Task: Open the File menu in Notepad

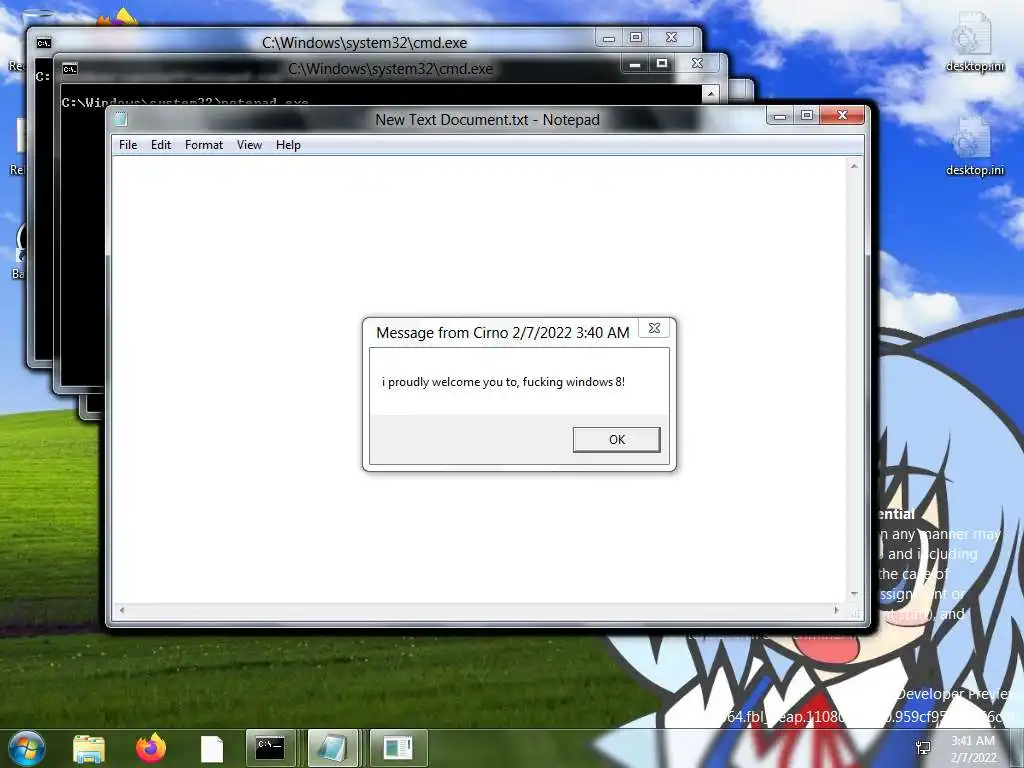Action: (x=128, y=144)
